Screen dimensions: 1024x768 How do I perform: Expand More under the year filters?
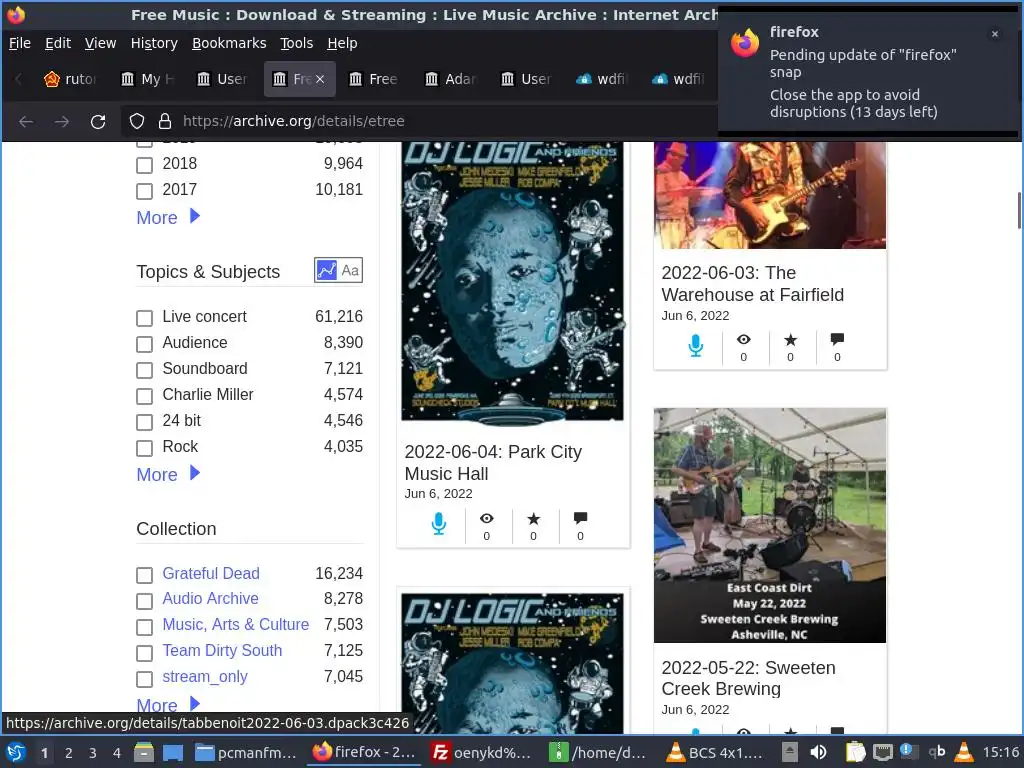pyautogui.click(x=168, y=217)
